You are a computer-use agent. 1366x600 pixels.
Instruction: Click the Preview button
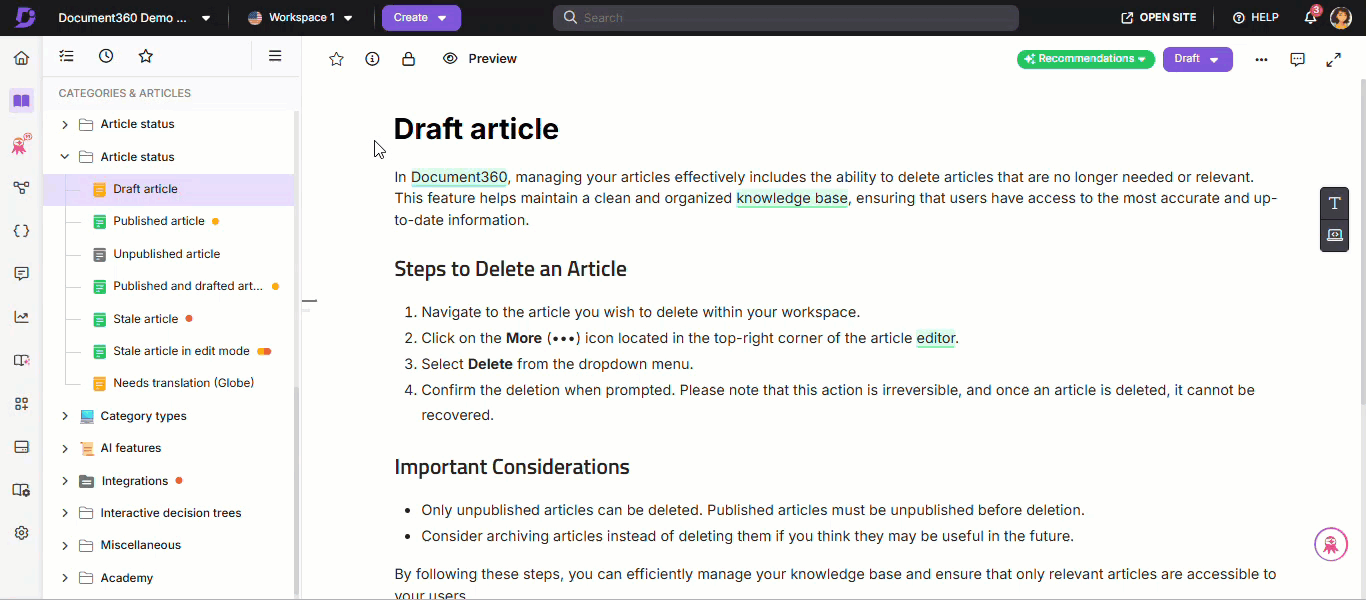pyautogui.click(x=480, y=59)
